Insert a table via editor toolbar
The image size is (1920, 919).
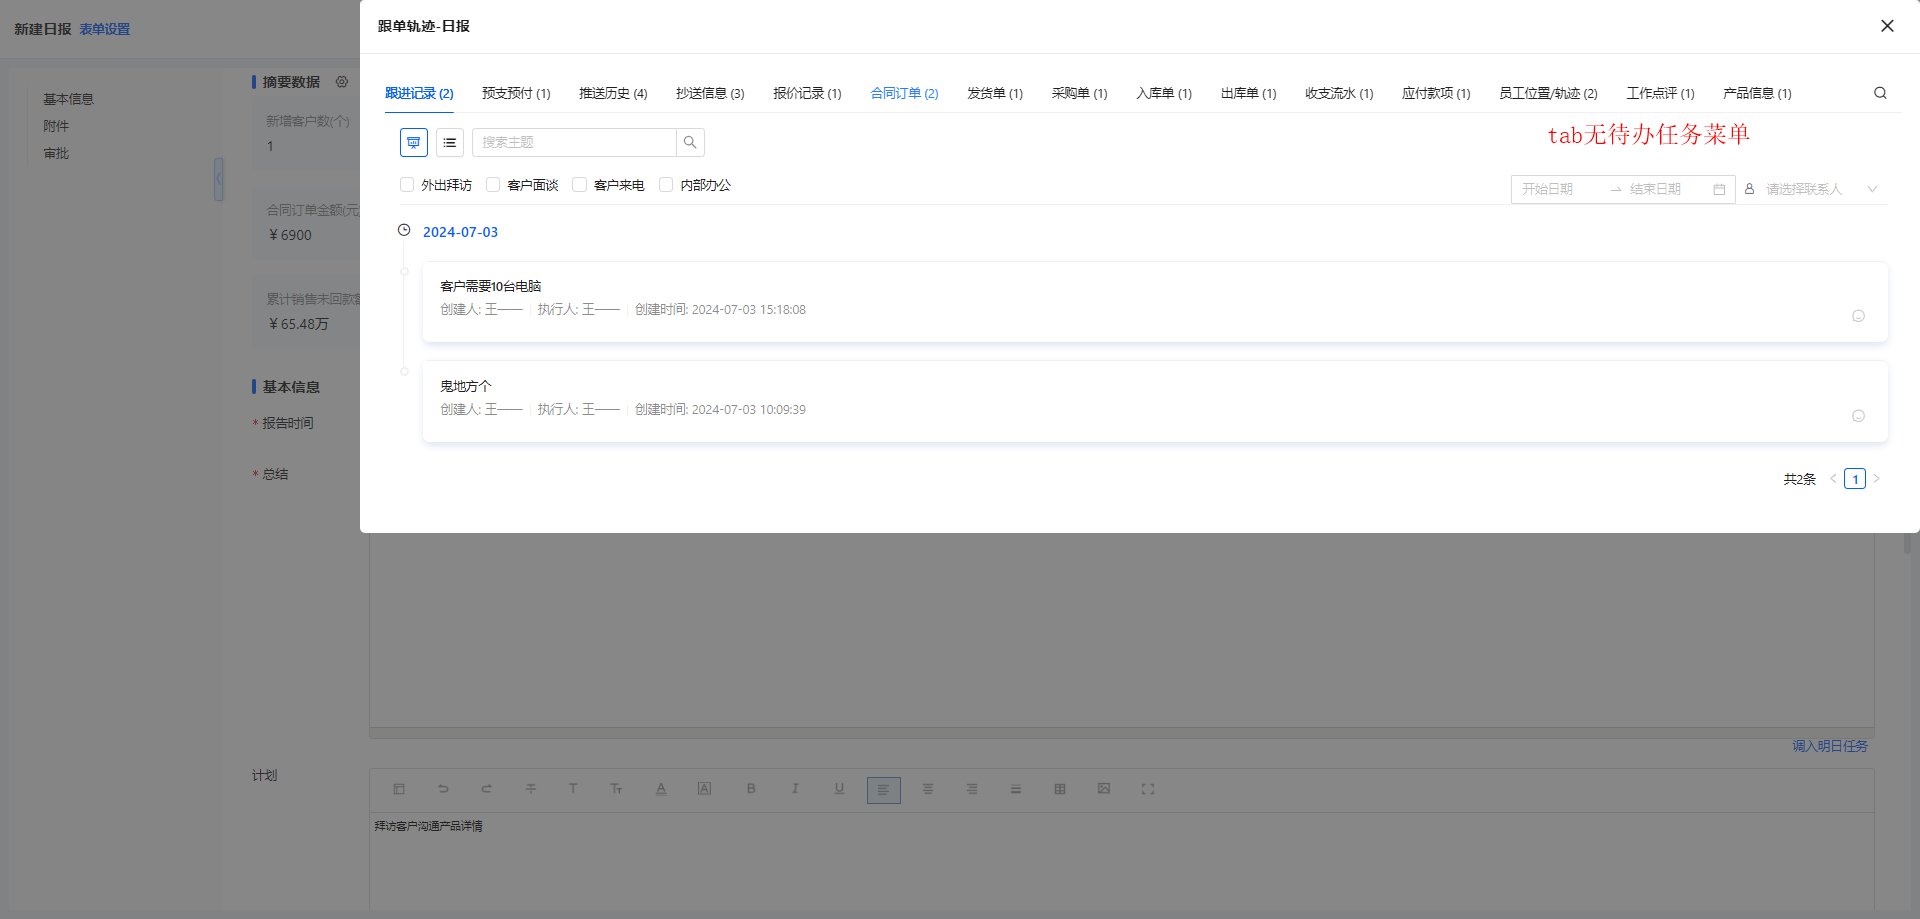[1060, 789]
